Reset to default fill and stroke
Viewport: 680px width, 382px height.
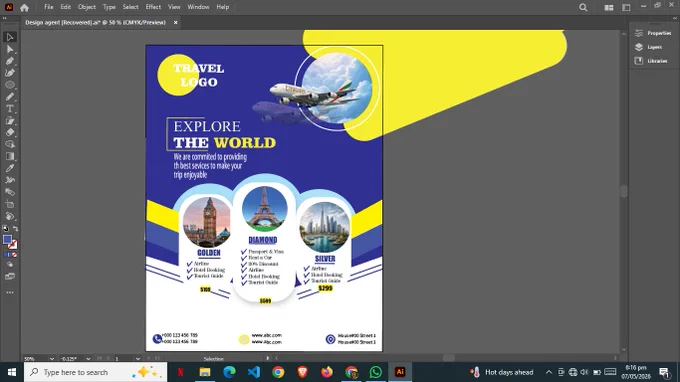coord(5,229)
